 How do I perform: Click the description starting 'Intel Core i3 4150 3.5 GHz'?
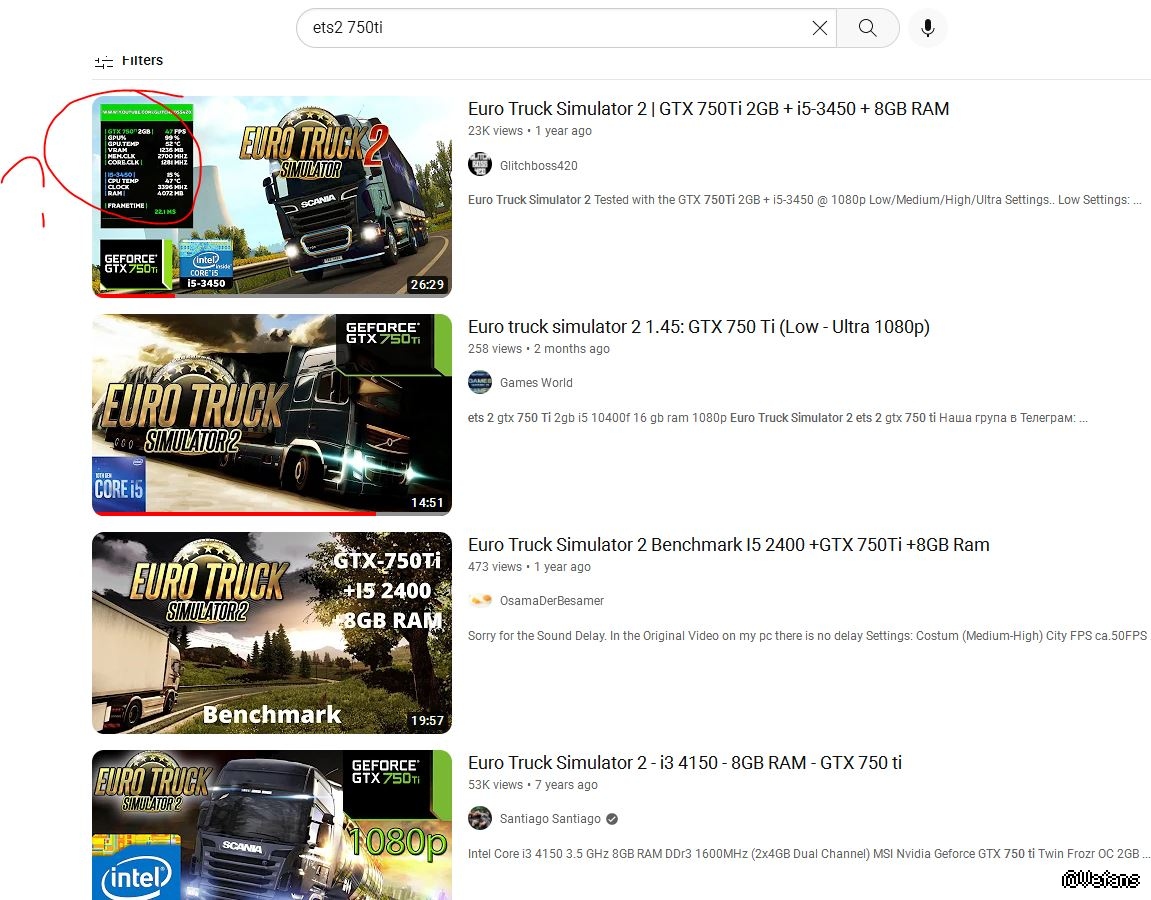809,854
